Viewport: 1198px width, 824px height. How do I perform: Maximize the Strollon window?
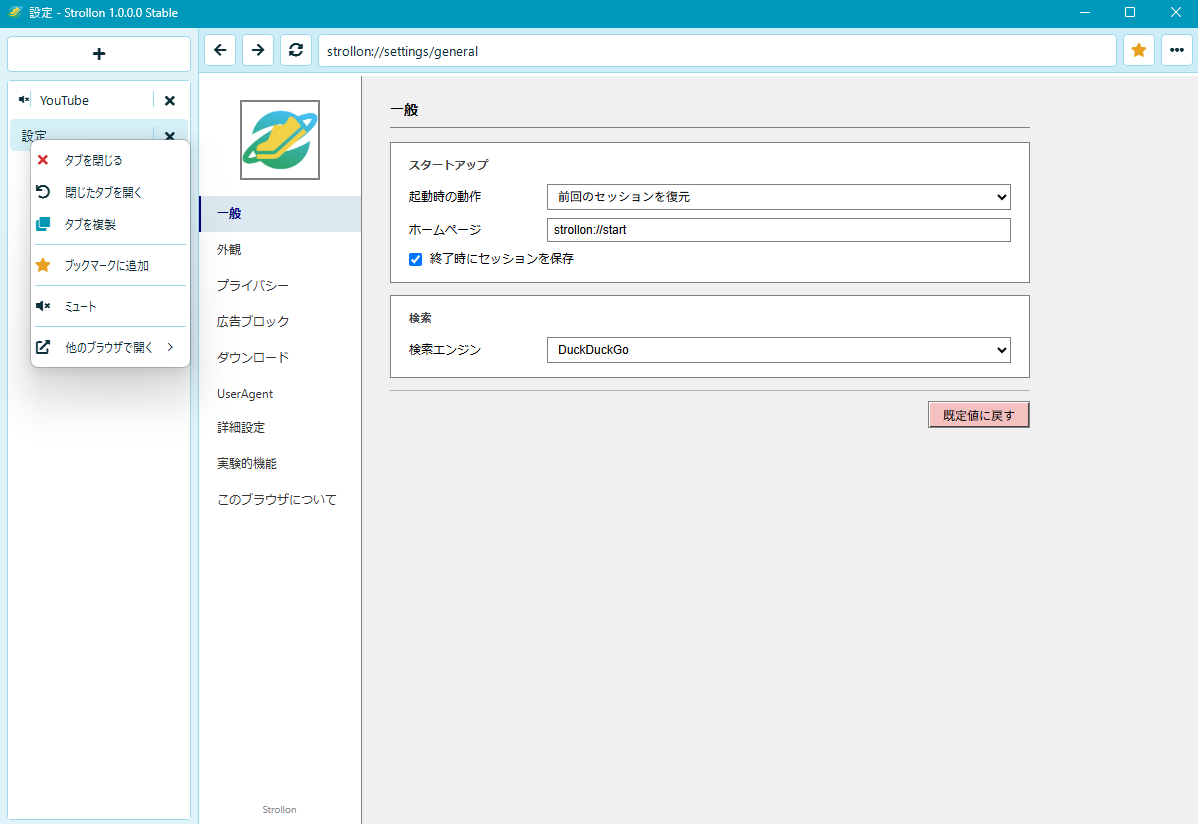1130,12
